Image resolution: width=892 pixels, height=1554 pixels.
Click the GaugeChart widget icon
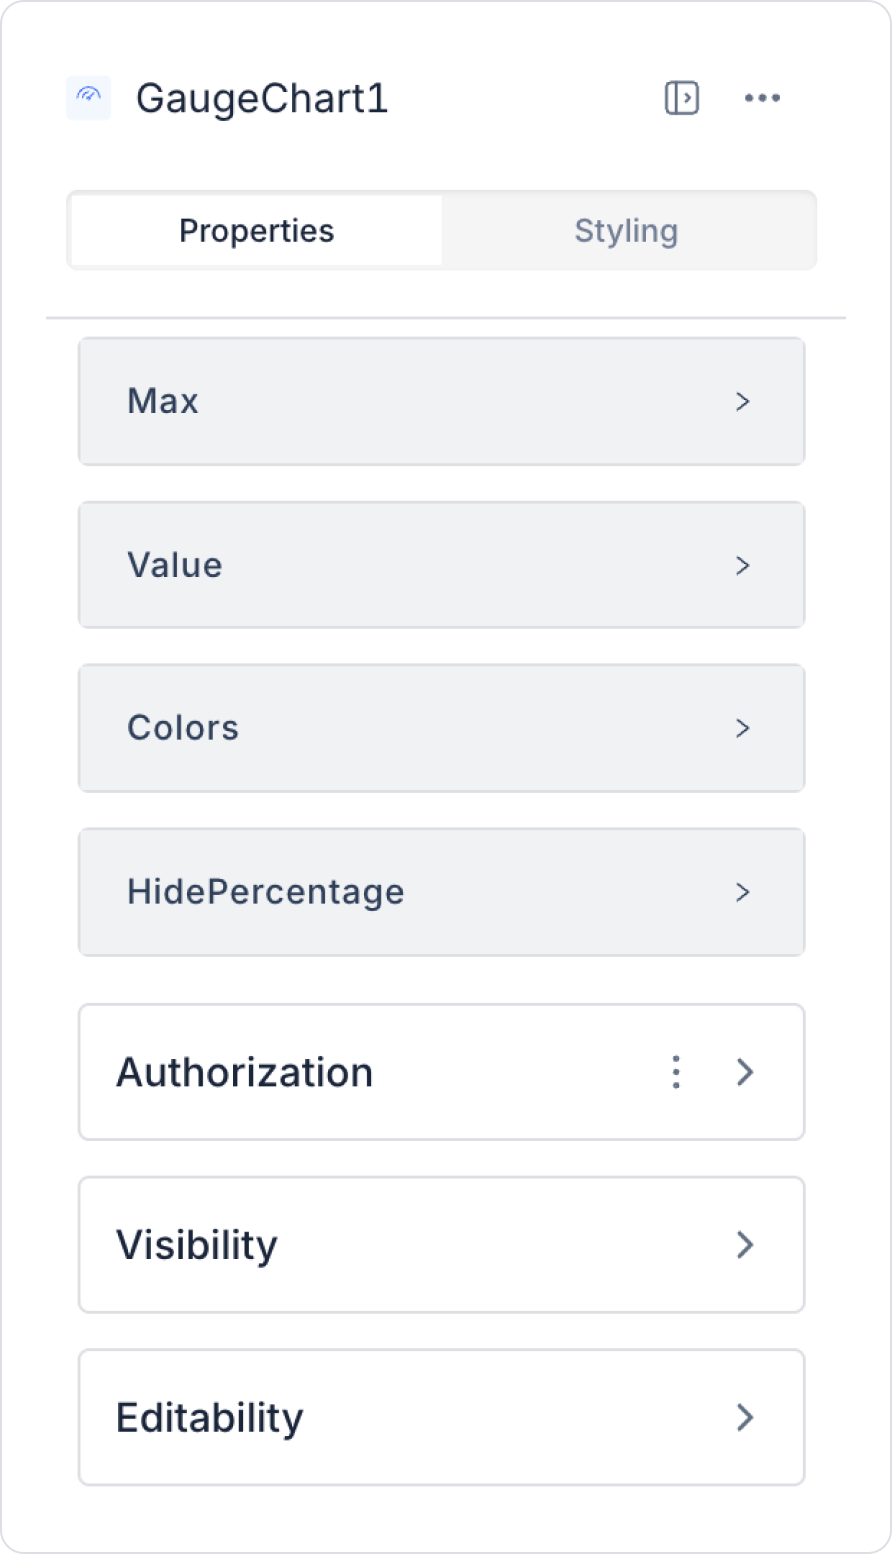click(88, 98)
